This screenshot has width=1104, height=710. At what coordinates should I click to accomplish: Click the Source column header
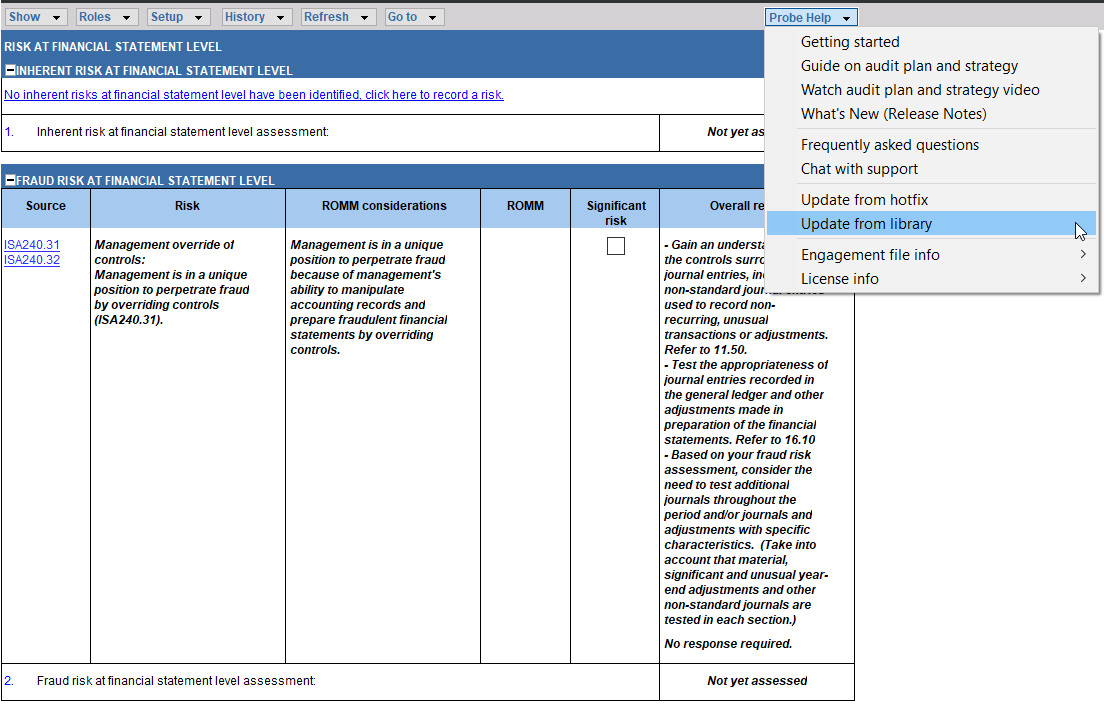(x=46, y=208)
